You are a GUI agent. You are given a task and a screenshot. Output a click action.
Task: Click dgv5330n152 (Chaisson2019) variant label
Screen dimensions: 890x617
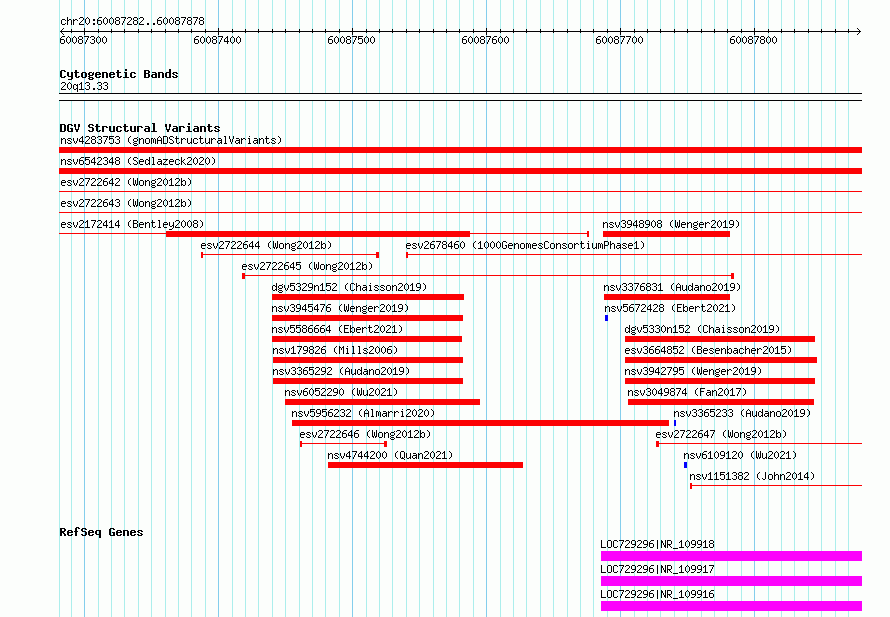(x=702, y=329)
